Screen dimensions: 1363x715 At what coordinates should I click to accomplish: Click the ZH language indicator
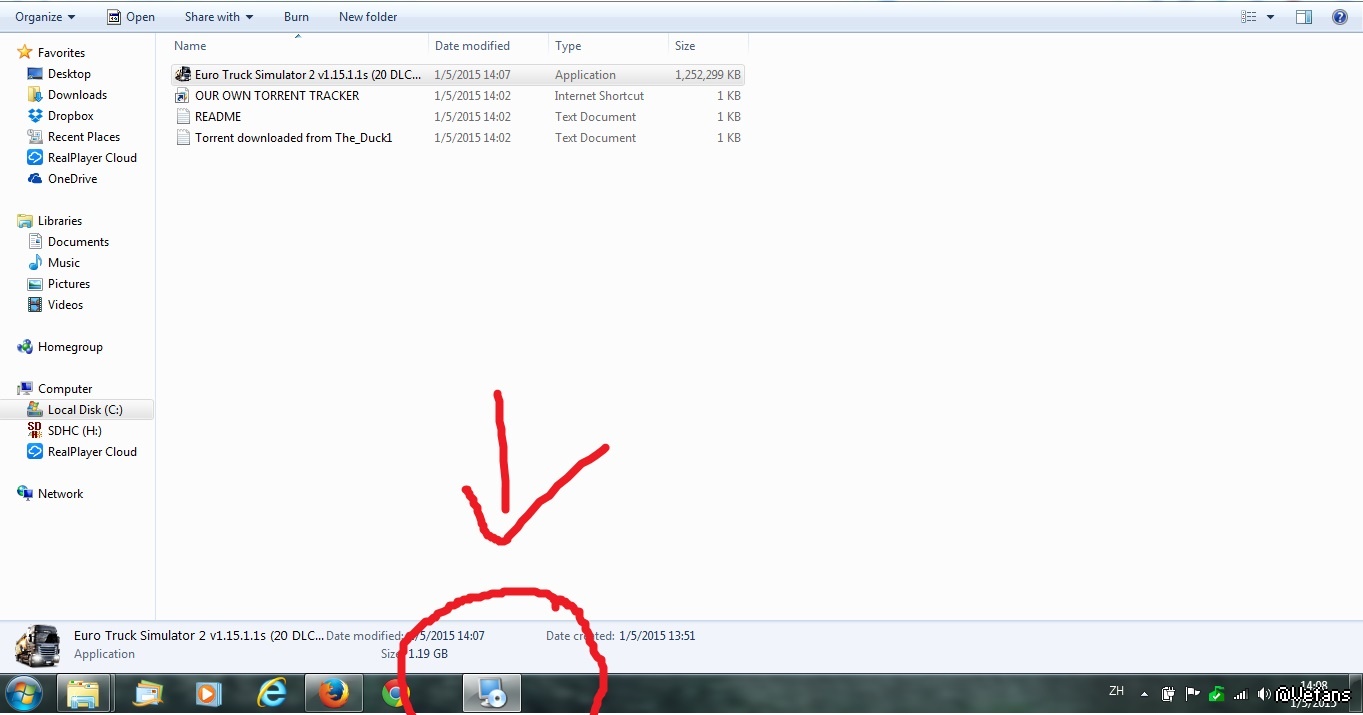click(x=1117, y=691)
